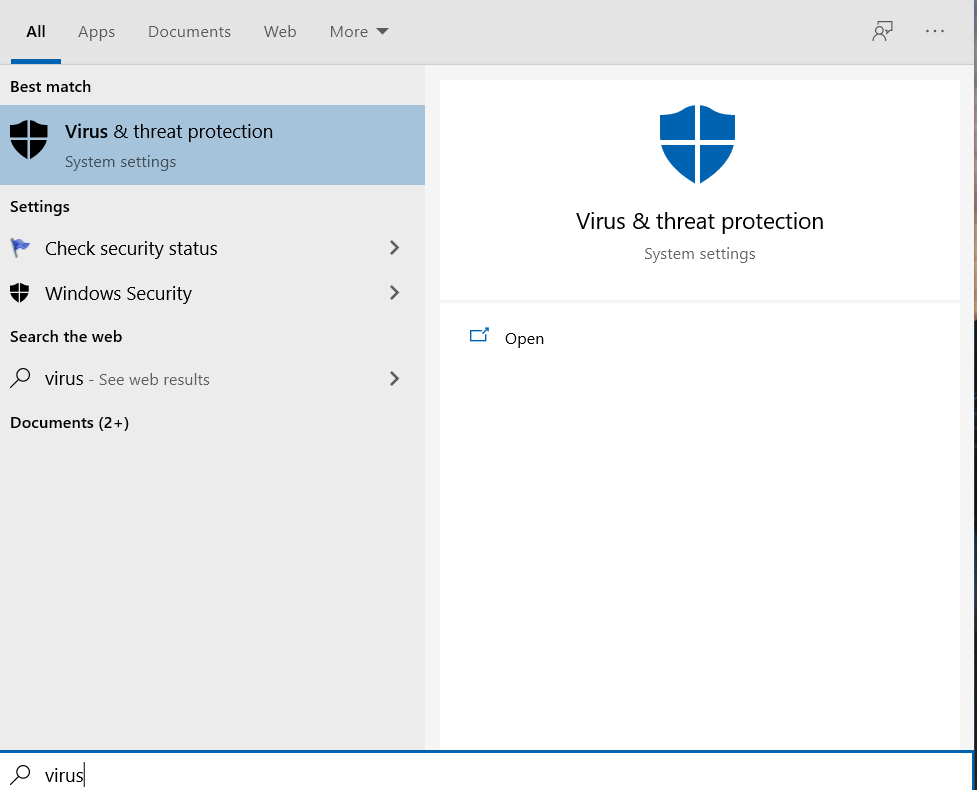Click the Search the web header
The image size is (977, 790).
coord(66,336)
